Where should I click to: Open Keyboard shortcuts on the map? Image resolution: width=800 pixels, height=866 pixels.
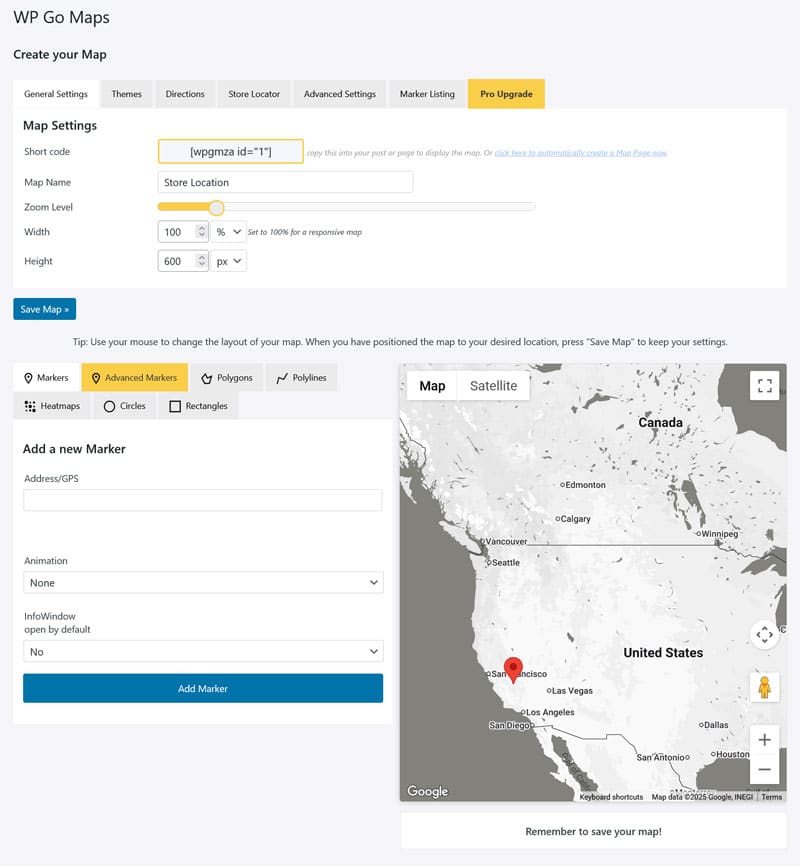click(x=611, y=797)
